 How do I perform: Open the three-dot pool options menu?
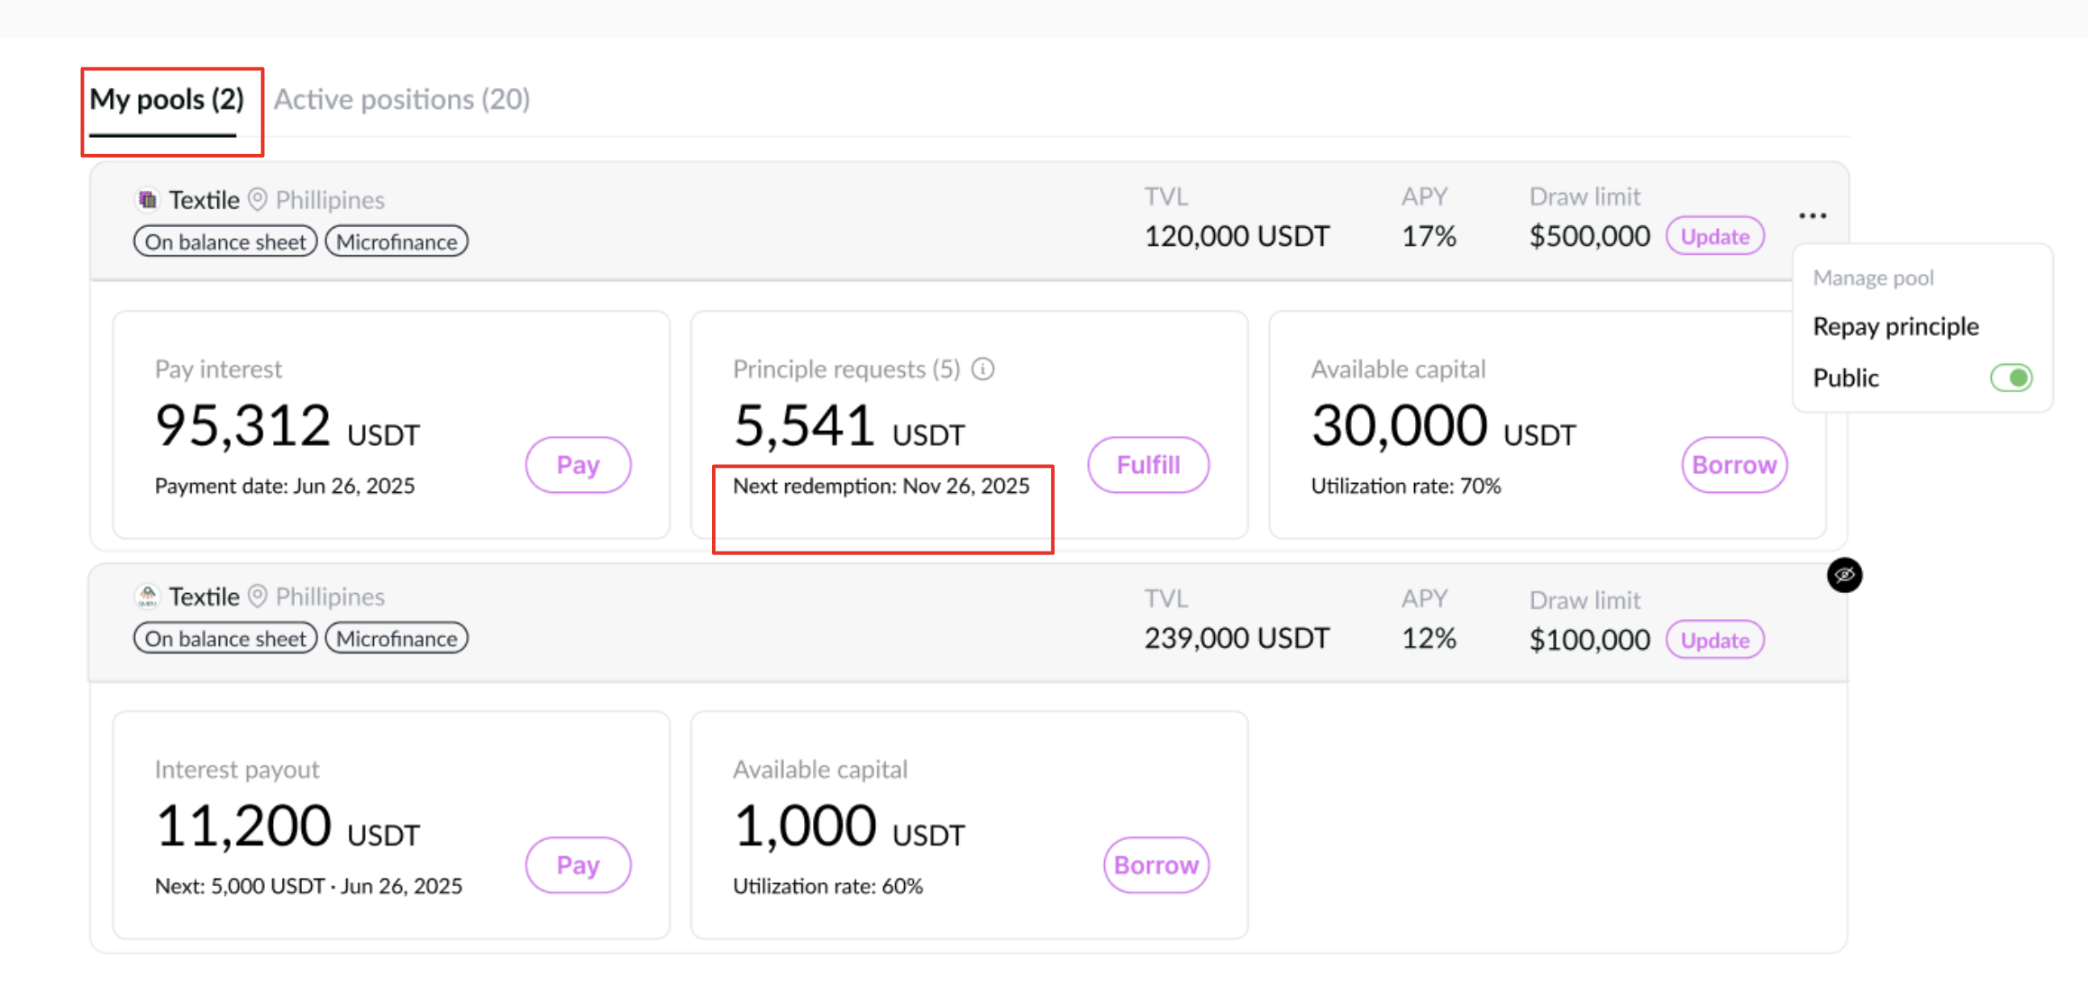pyautogui.click(x=1812, y=216)
